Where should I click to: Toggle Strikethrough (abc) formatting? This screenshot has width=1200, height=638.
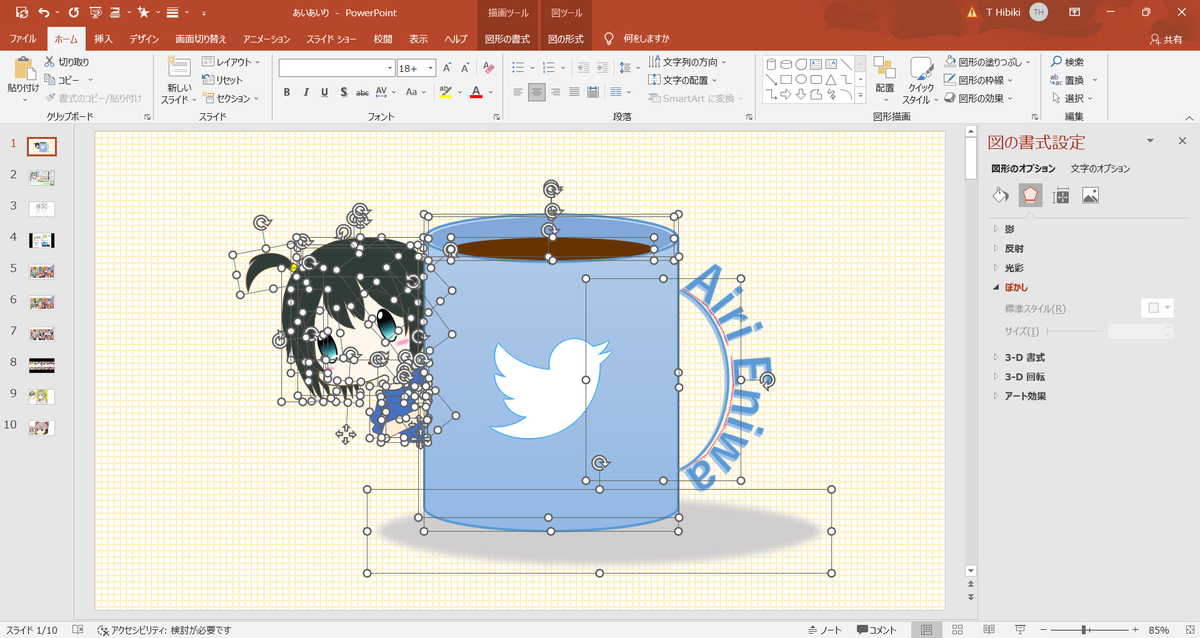pyautogui.click(x=363, y=91)
